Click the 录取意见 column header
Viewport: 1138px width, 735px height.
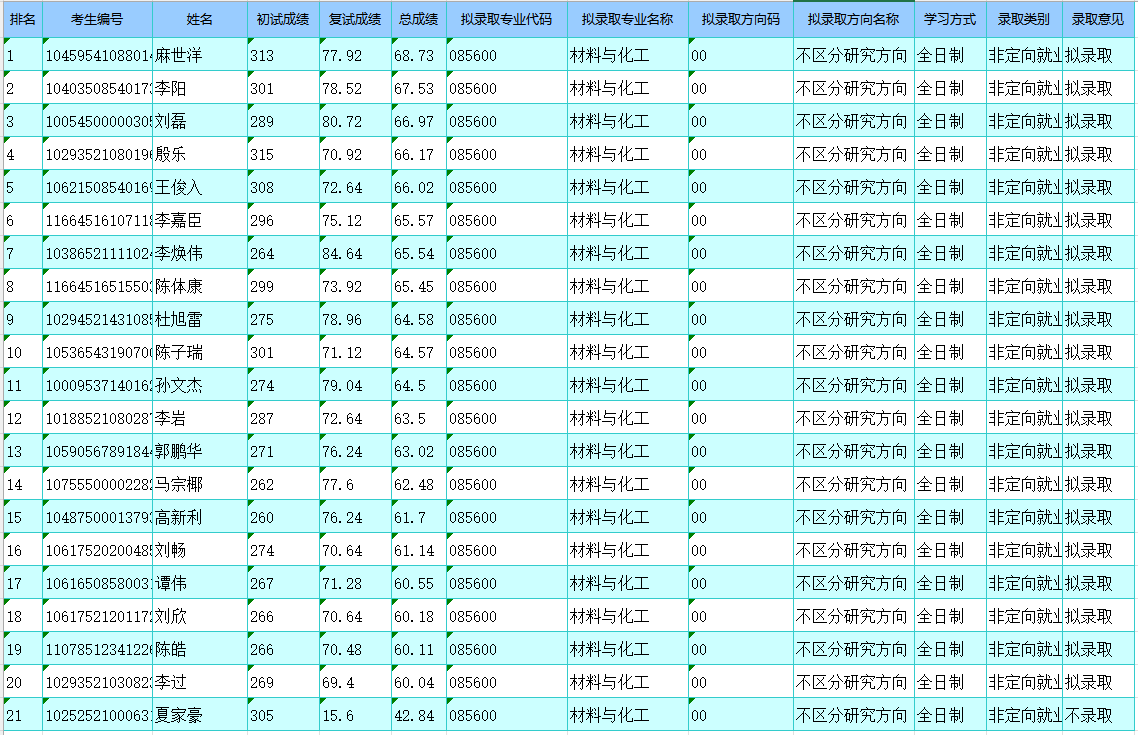pos(1098,20)
